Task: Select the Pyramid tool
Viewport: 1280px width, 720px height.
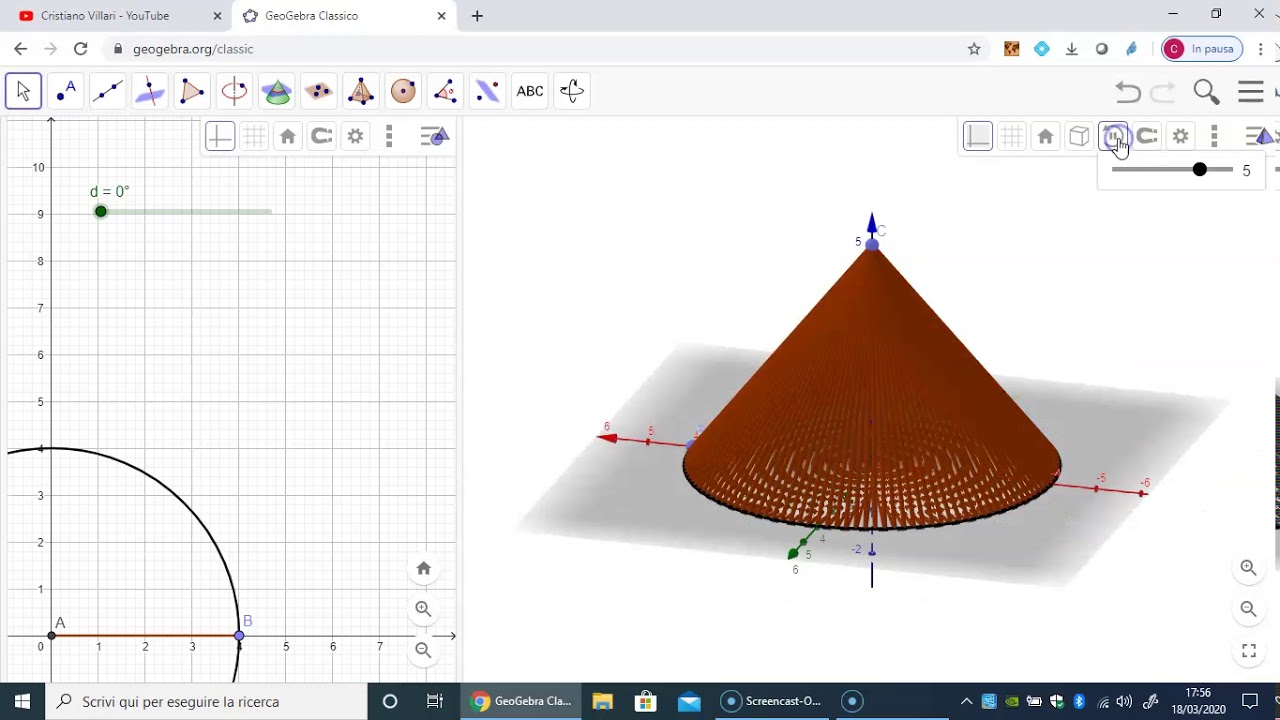Action: click(361, 91)
